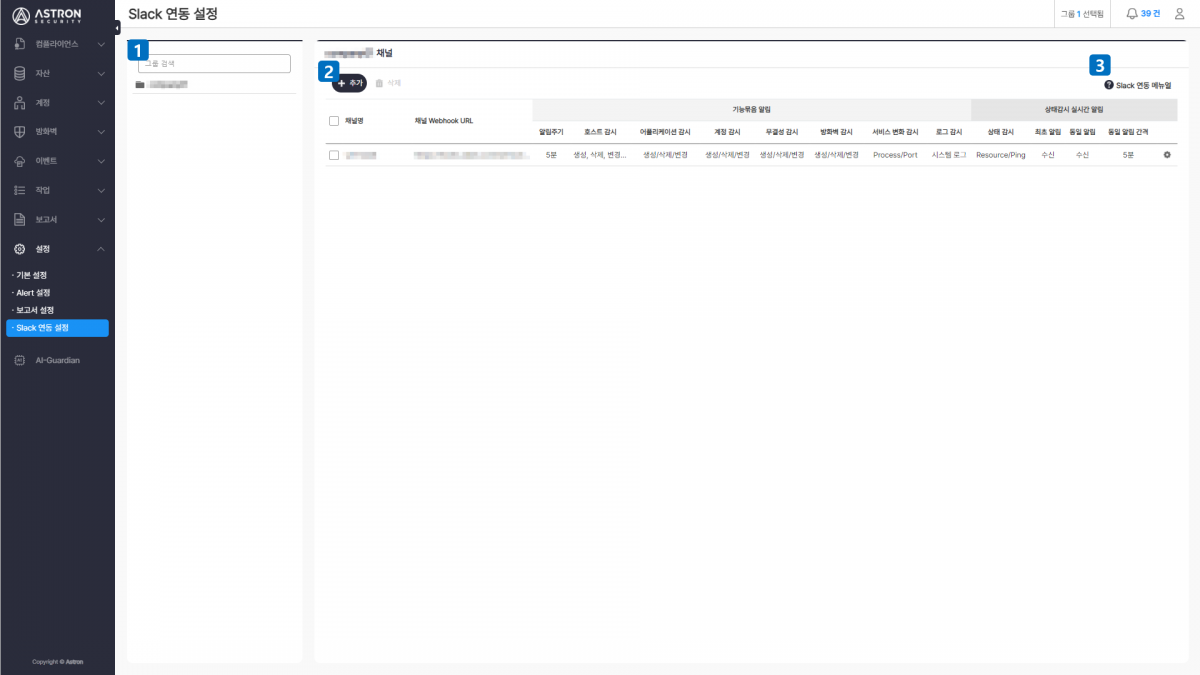Click the 보고서 document icon
The height and width of the screenshot is (675, 1200).
point(20,219)
